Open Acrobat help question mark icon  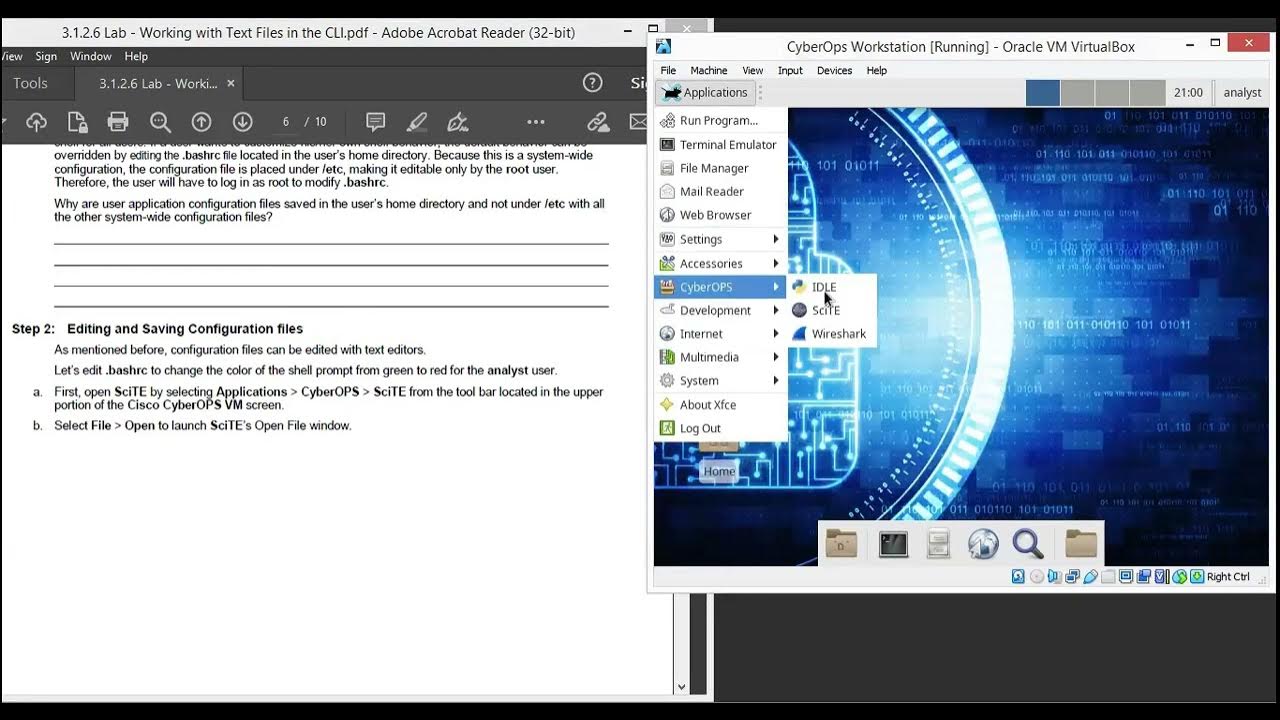pyautogui.click(x=592, y=83)
